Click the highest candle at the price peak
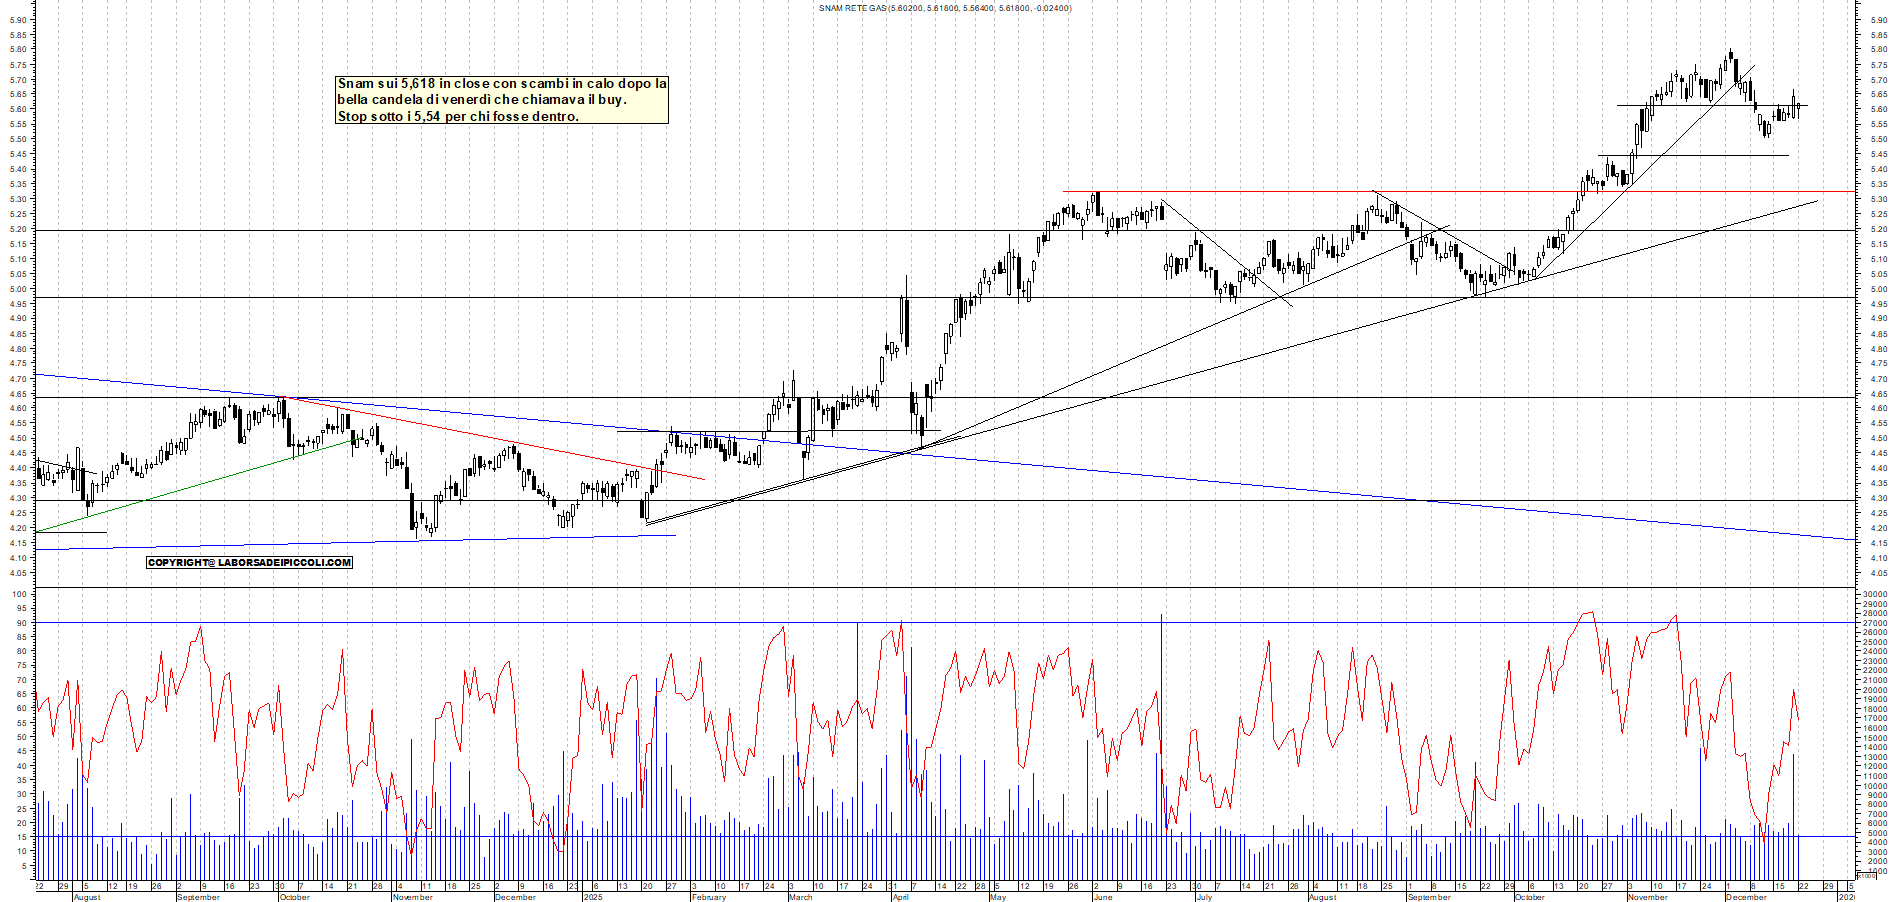 pyautogui.click(x=1730, y=57)
